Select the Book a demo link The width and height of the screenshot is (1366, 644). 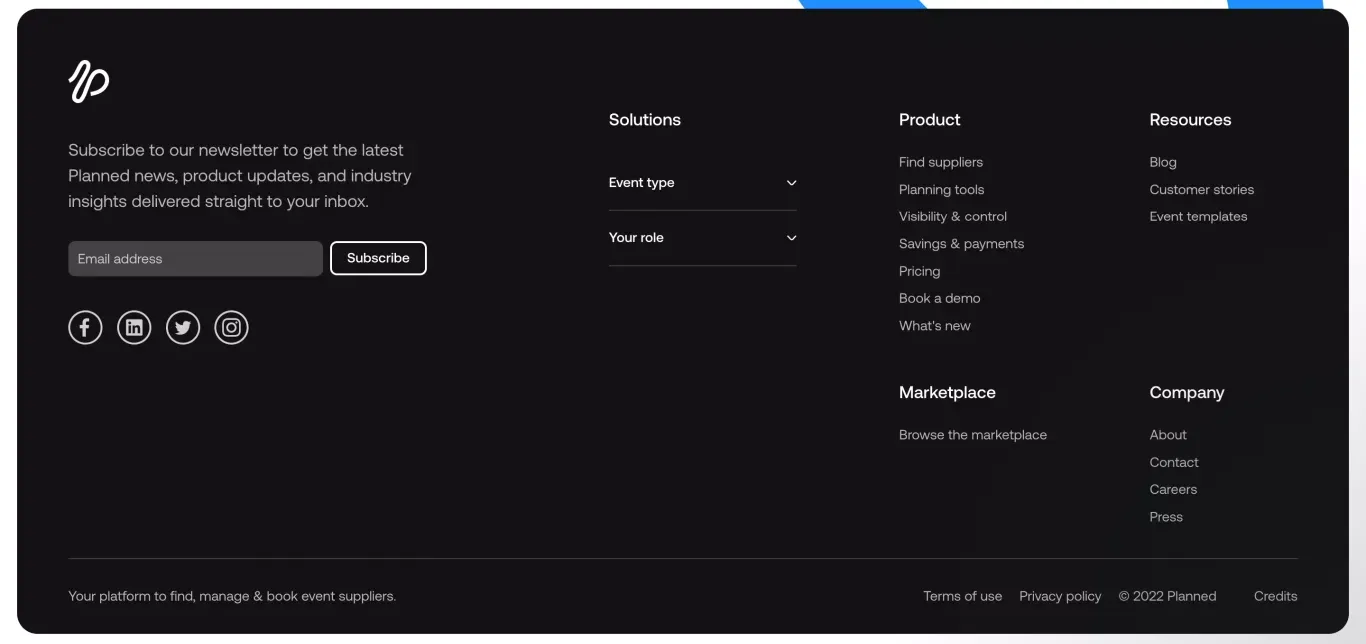pos(939,298)
